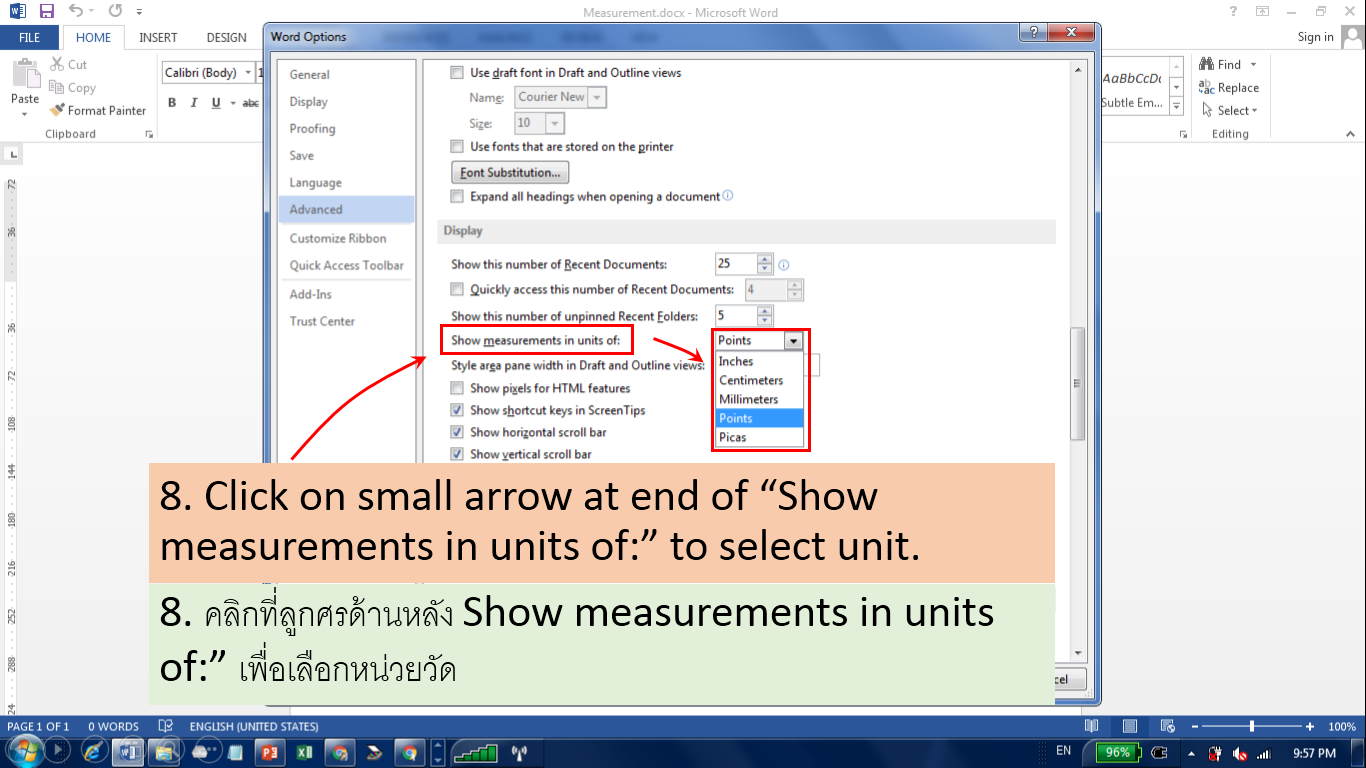
Task: Open the Font Substitution Name dropdown
Action: coord(598,96)
